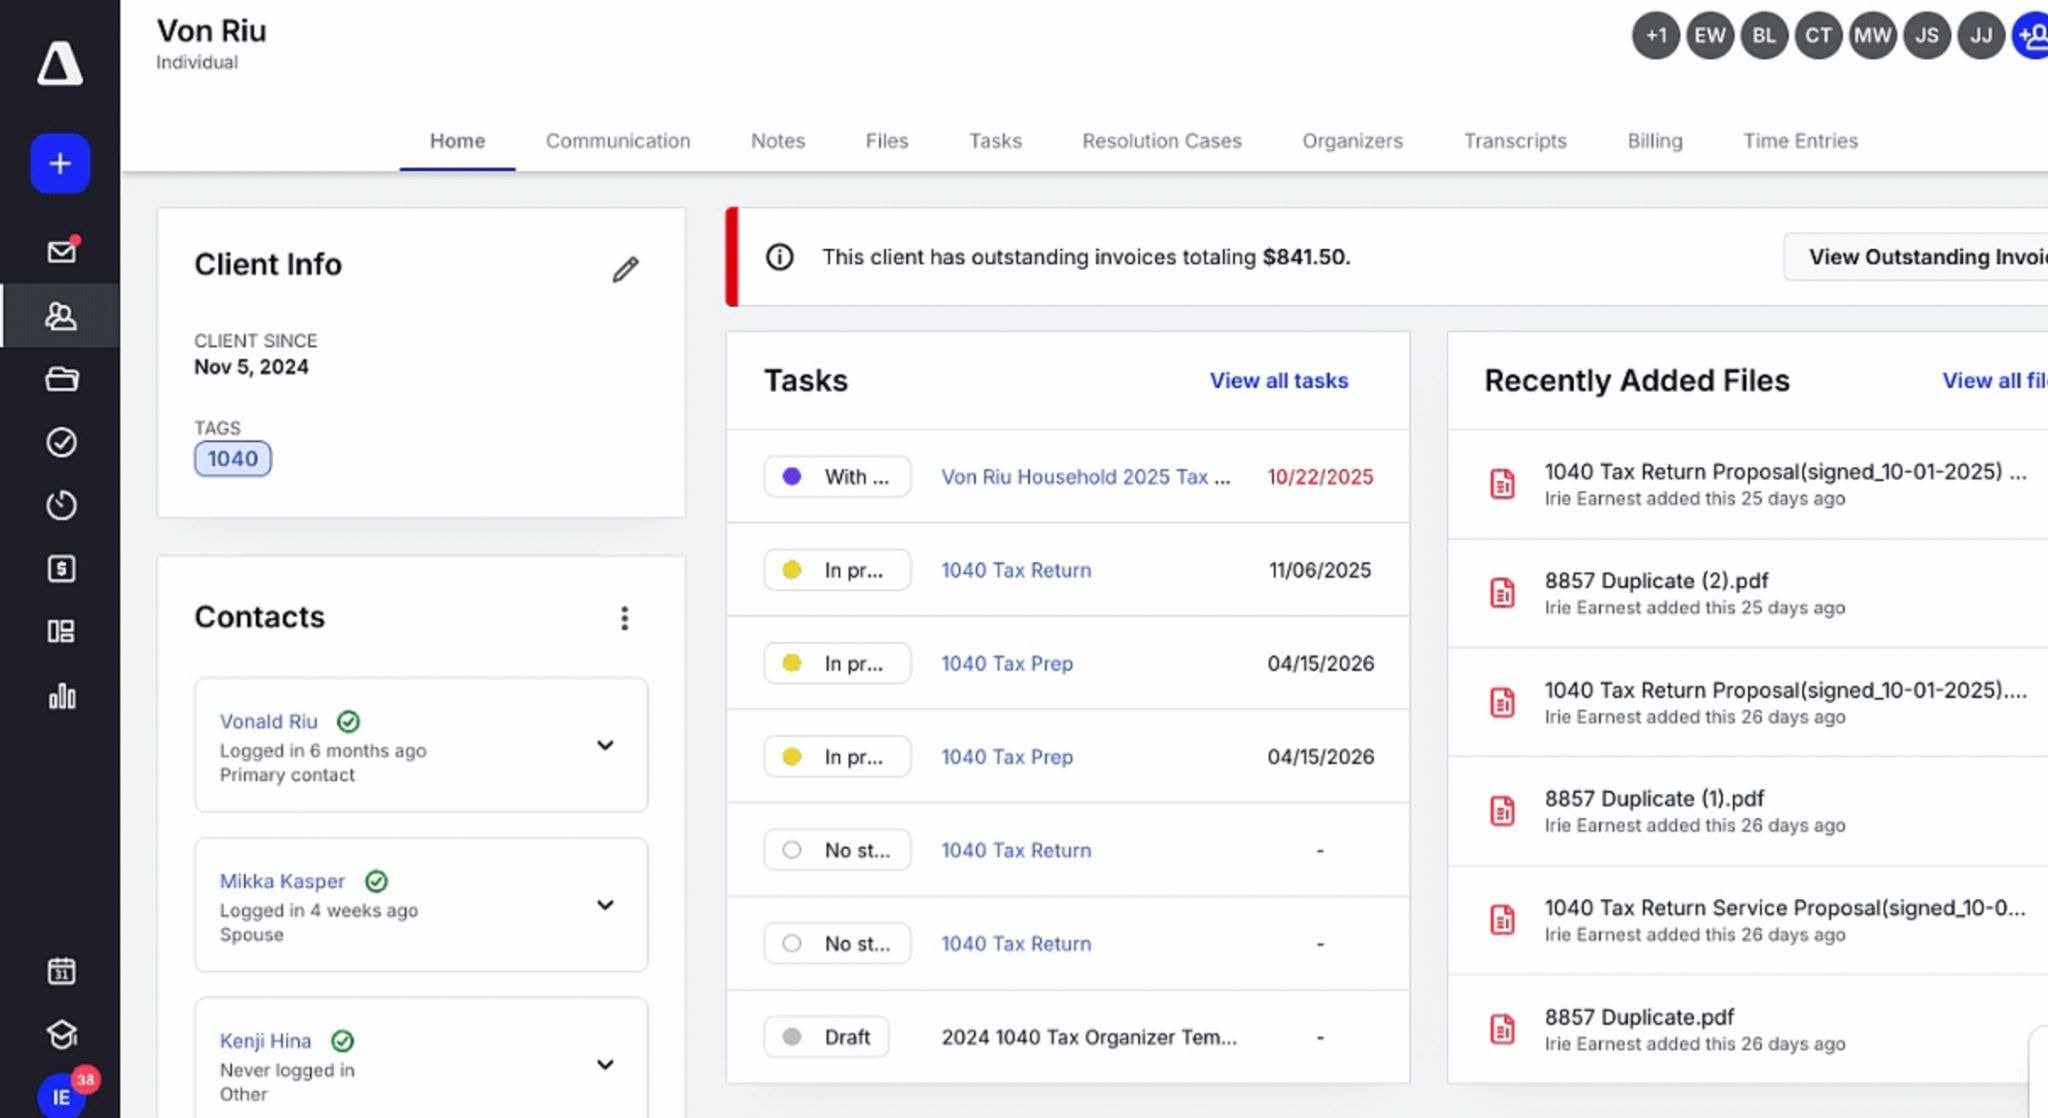Open status dropdown for Von Riu Household task
The width and height of the screenshot is (2048, 1118).
click(x=837, y=476)
